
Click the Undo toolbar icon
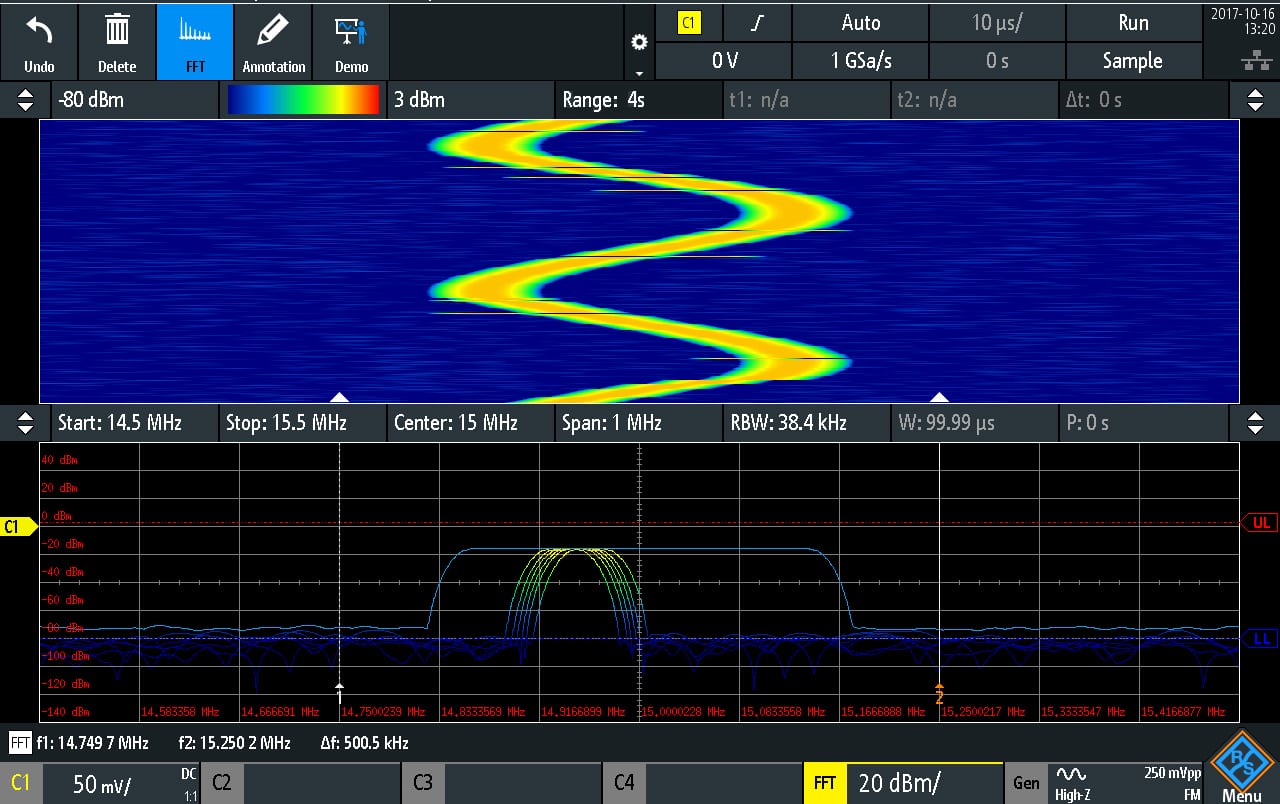pyautogui.click(x=39, y=42)
